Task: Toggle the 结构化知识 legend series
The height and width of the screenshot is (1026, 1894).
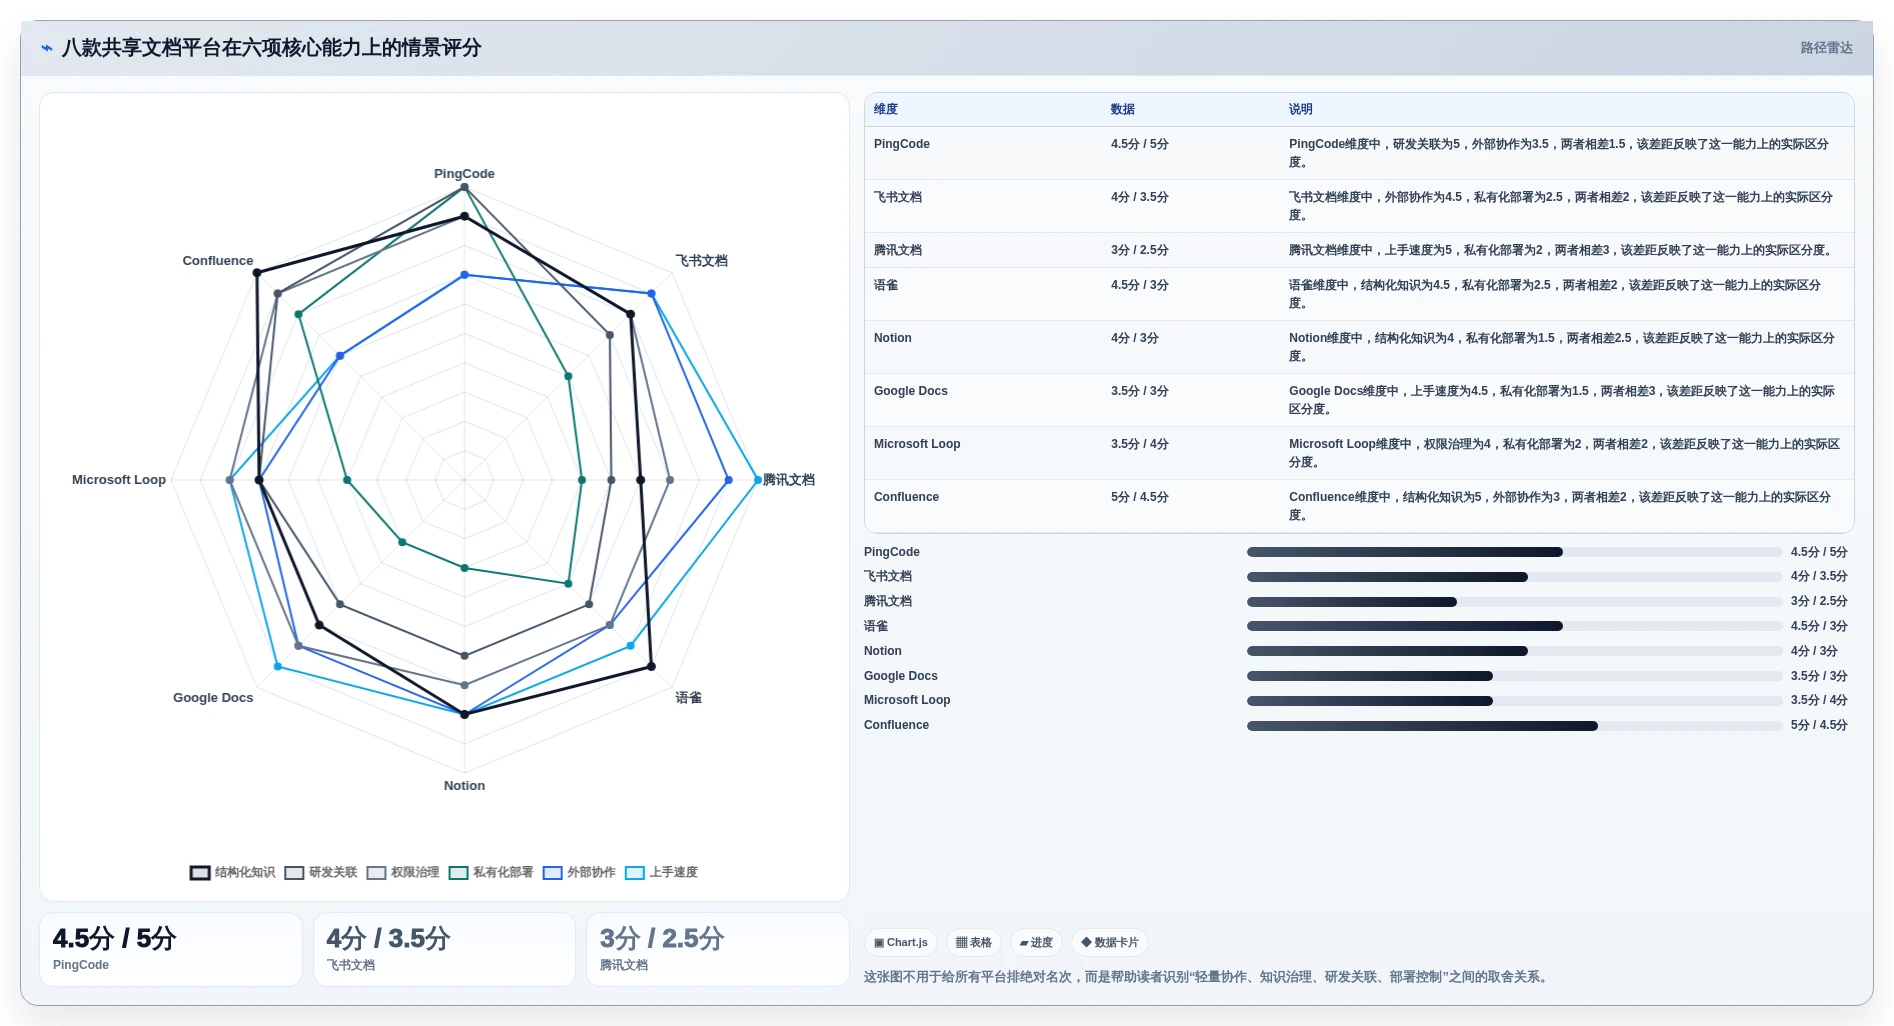Action: [x=232, y=872]
